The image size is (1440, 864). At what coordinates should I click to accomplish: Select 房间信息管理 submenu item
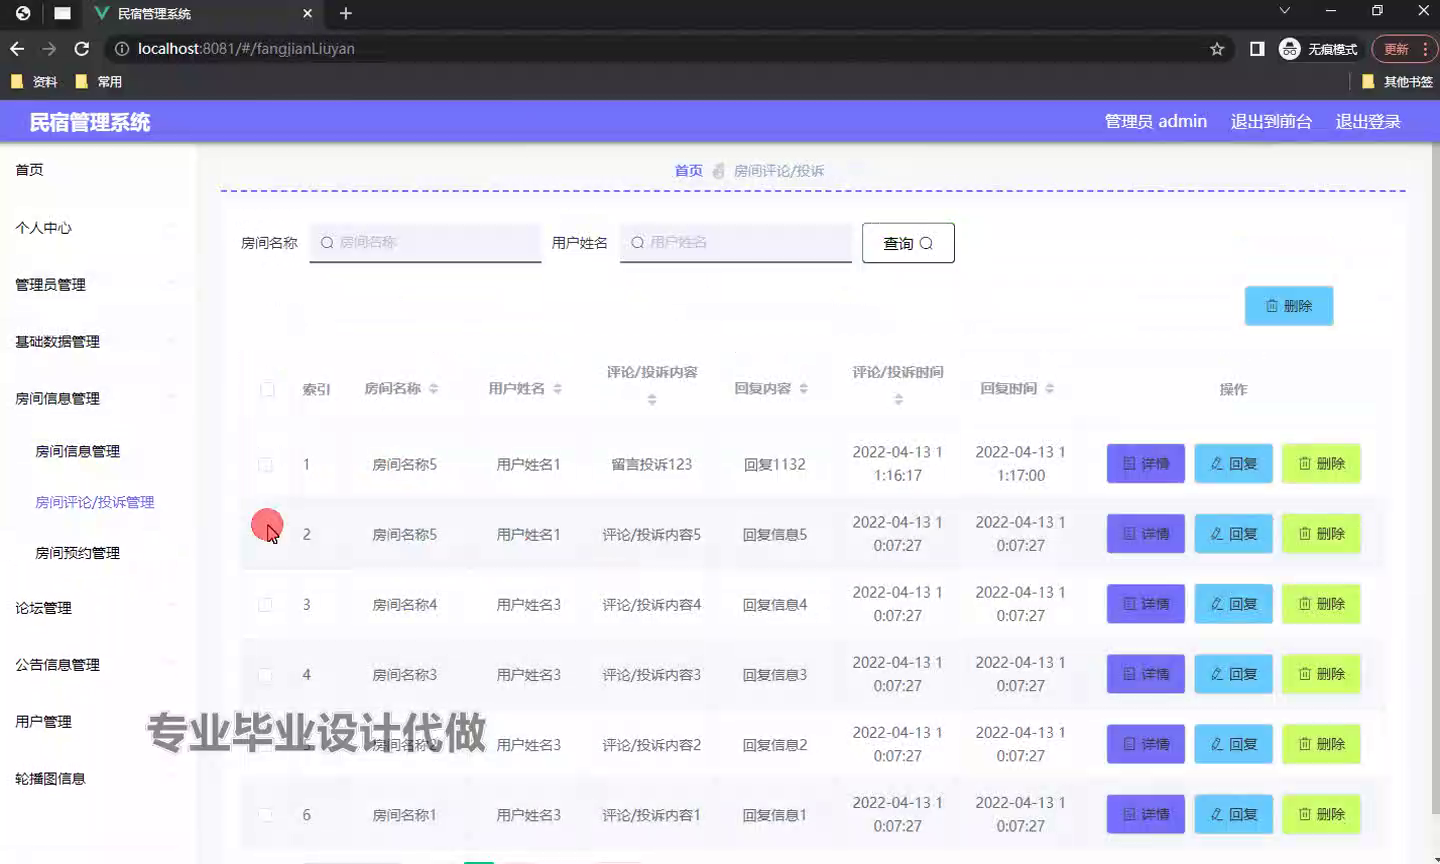click(x=78, y=452)
